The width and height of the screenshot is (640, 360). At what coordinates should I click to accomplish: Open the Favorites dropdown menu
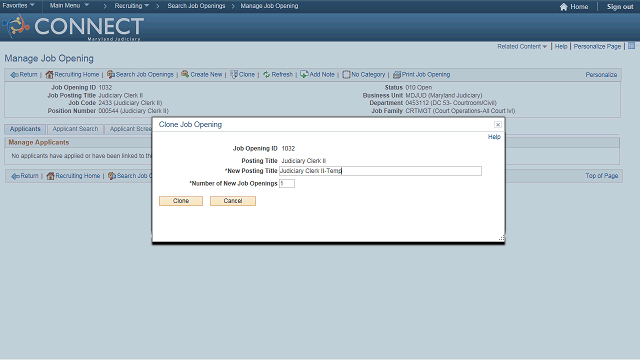18,5
